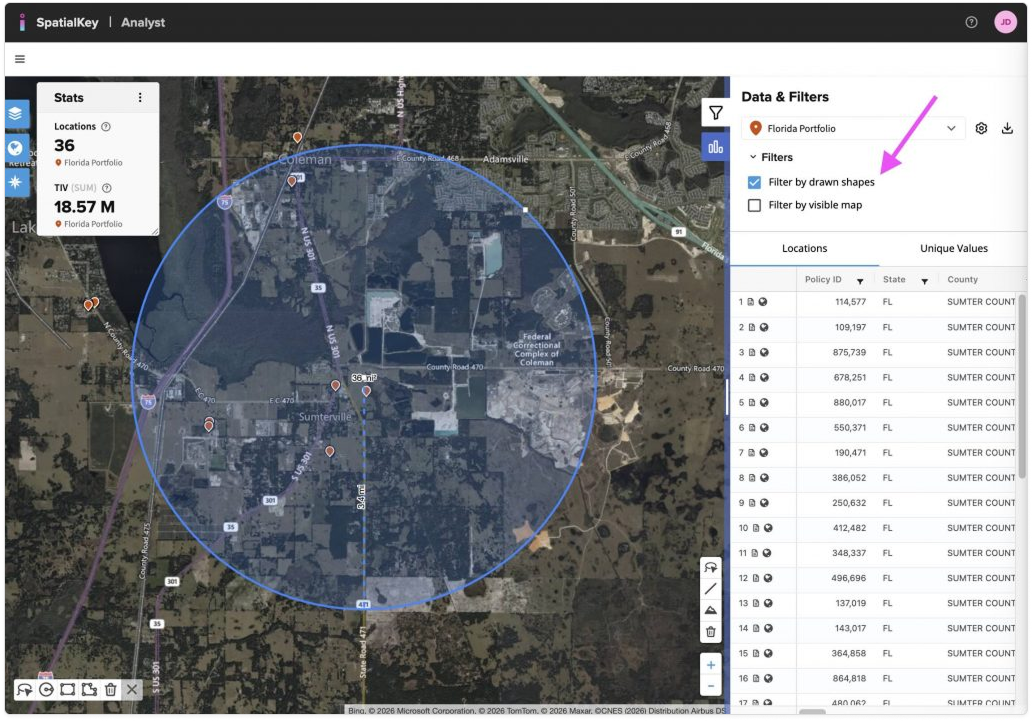Download the Florida Portfolio data

click(1007, 128)
